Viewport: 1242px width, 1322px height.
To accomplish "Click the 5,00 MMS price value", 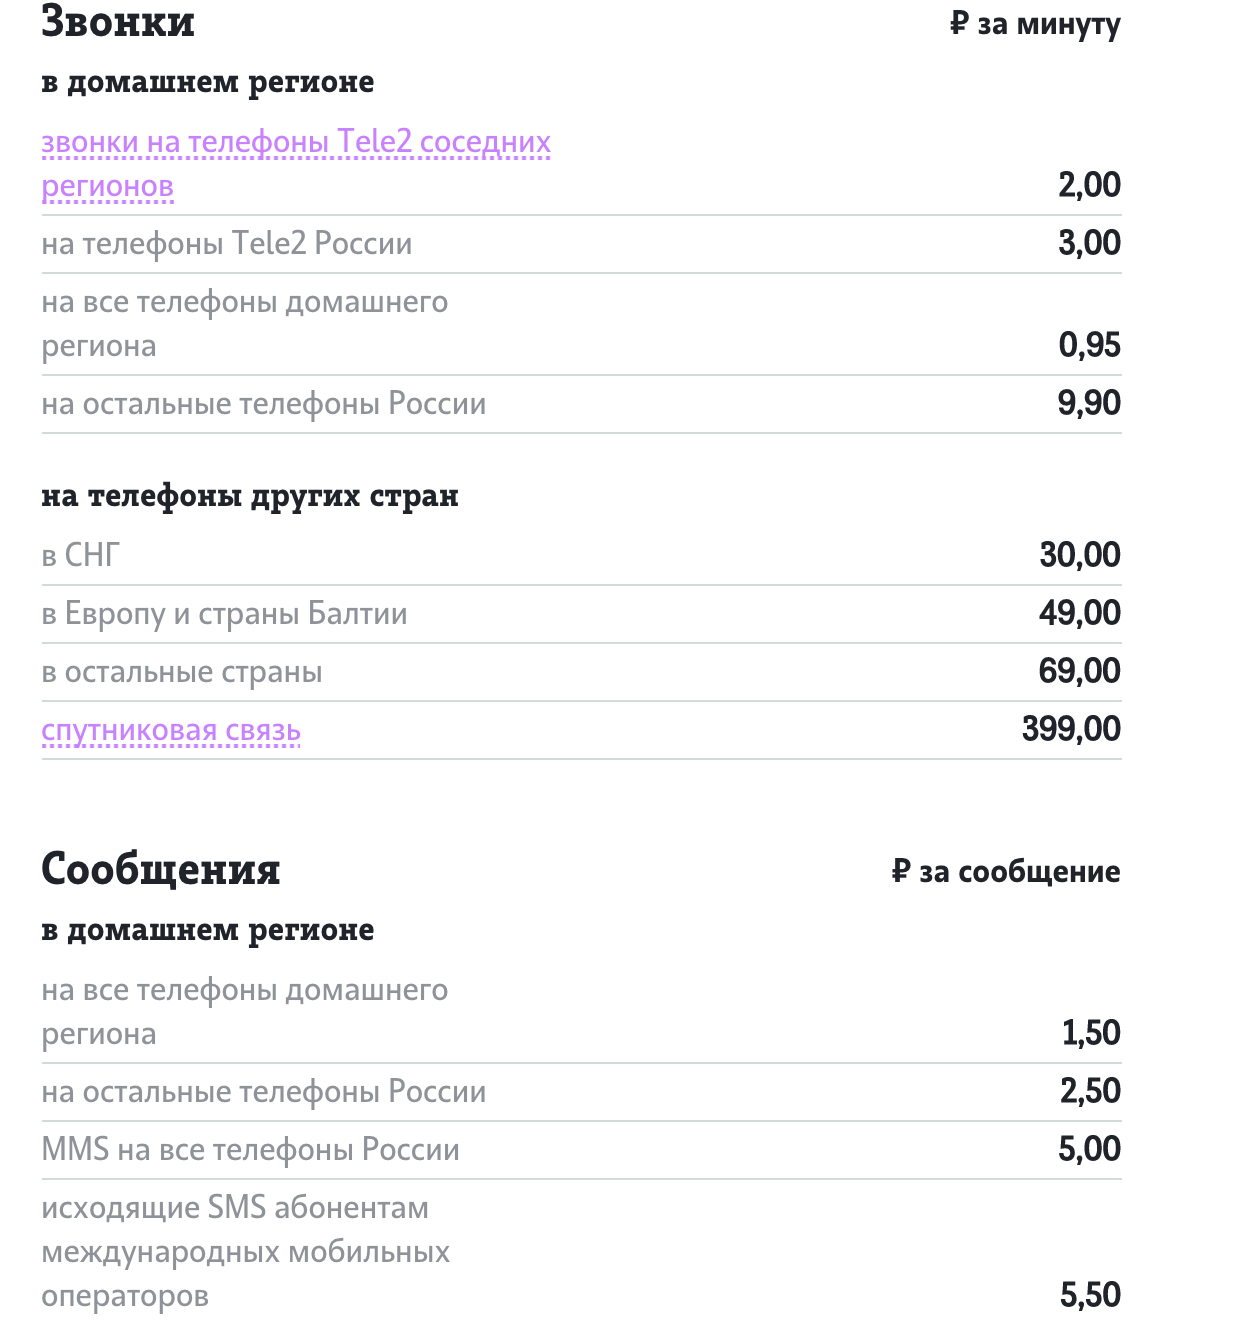I will coord(1089,1149).
